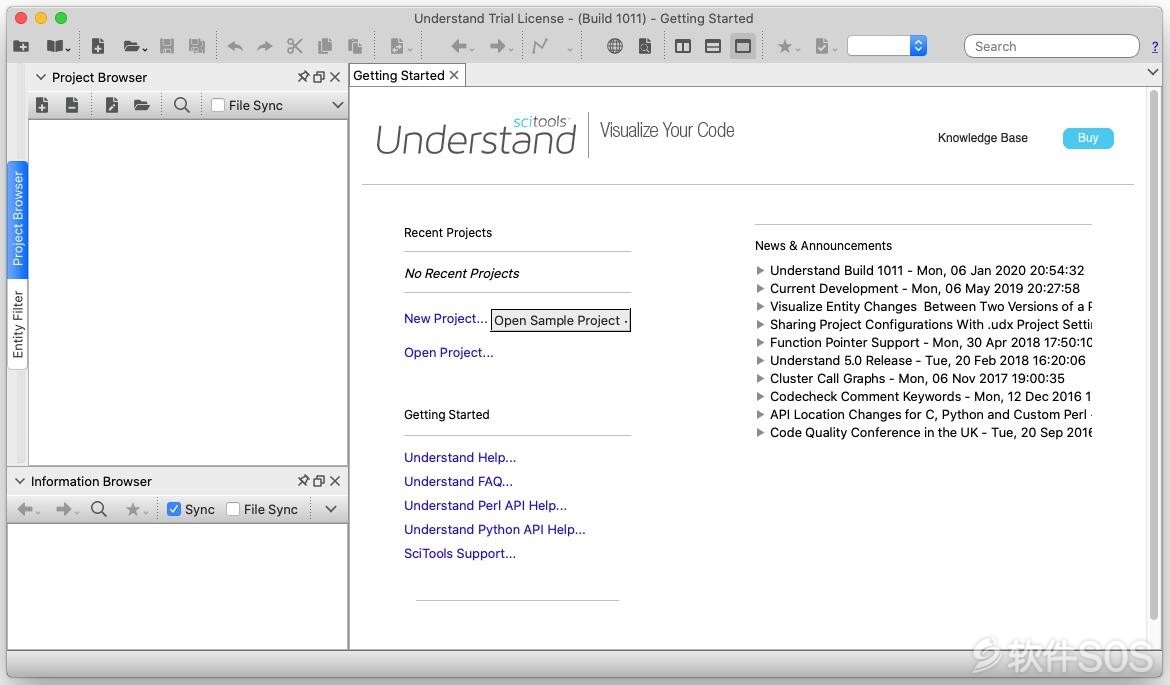Click the graph view zigzag toolbar icon
This screenshot has width=1170, height=685.
coord(540,46)
